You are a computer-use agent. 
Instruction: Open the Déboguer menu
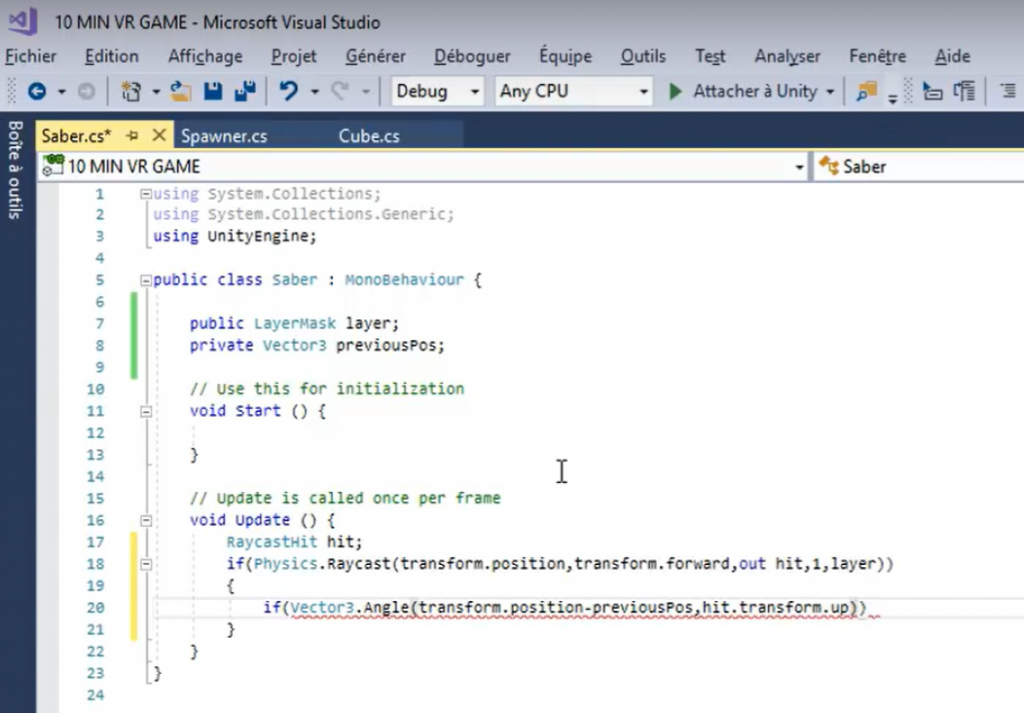point(472,56)
